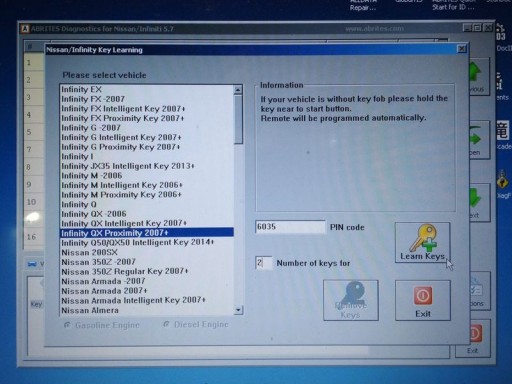Viewport: 512px width, 384px height.
Task: Select Nissan 350Z -2007
Action: (x=147, y=262)
